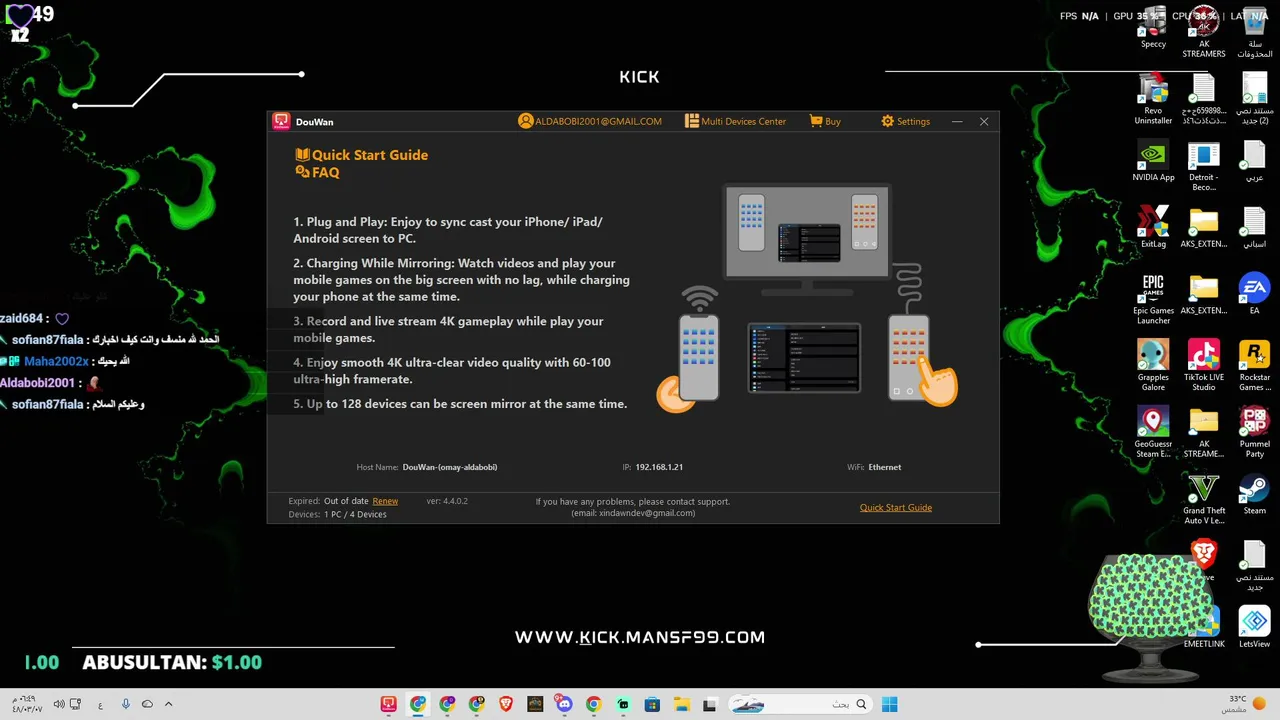This screenshot has height=720, width=1280.
Task: Select the TikTok LIVE Studio icon
Action: pos(1204,366)
